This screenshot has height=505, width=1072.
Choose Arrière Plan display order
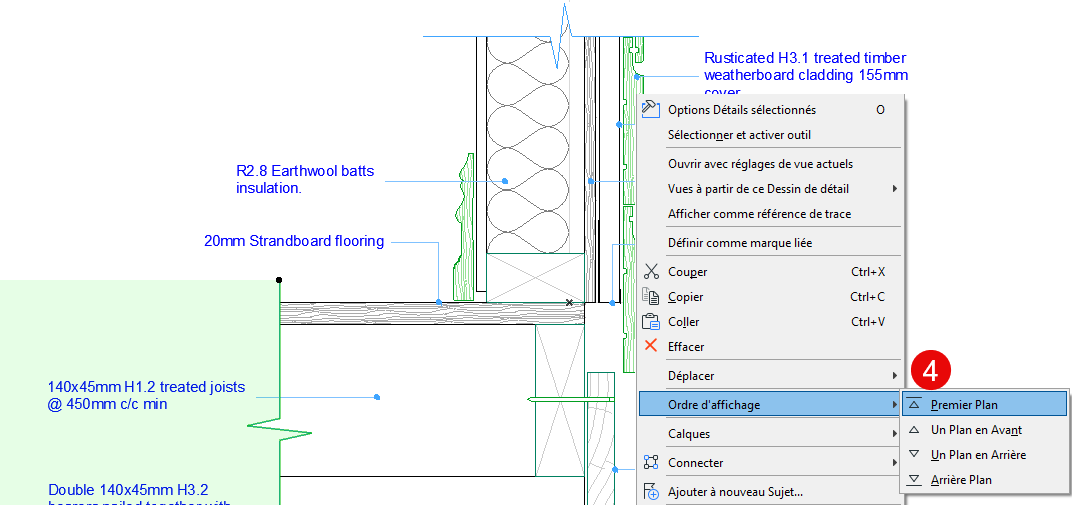984,480
